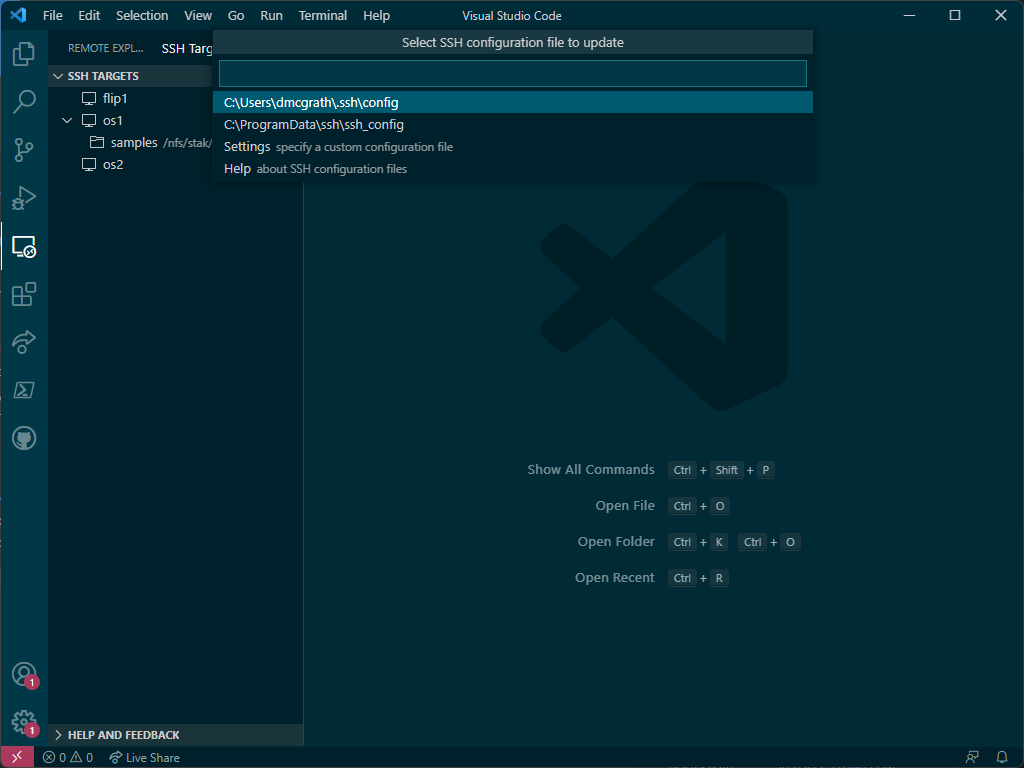This screenshot has height=768, width=1024.
Task: Minimize the Visual Studio Code window
Action: (x=909, y=15)
